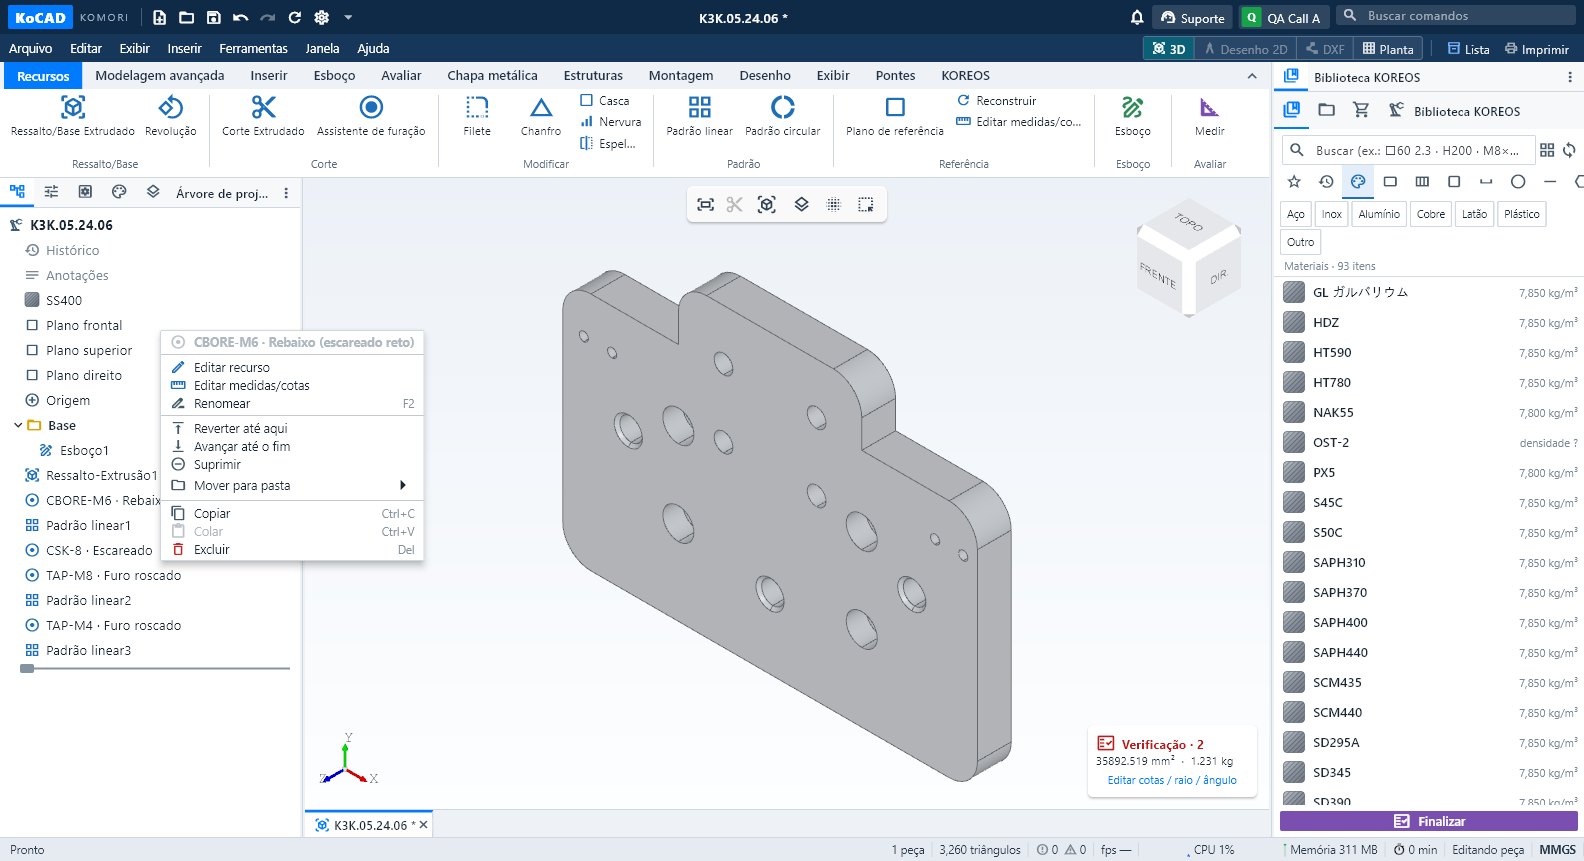
Task: Click the zoom-to-fit icon in viewport toolbar
Action: (705, 205)
